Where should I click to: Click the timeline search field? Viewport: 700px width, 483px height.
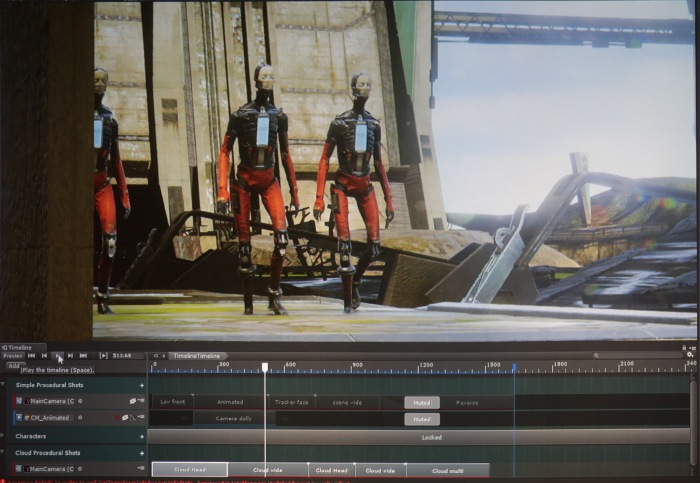tap(638, 355)
